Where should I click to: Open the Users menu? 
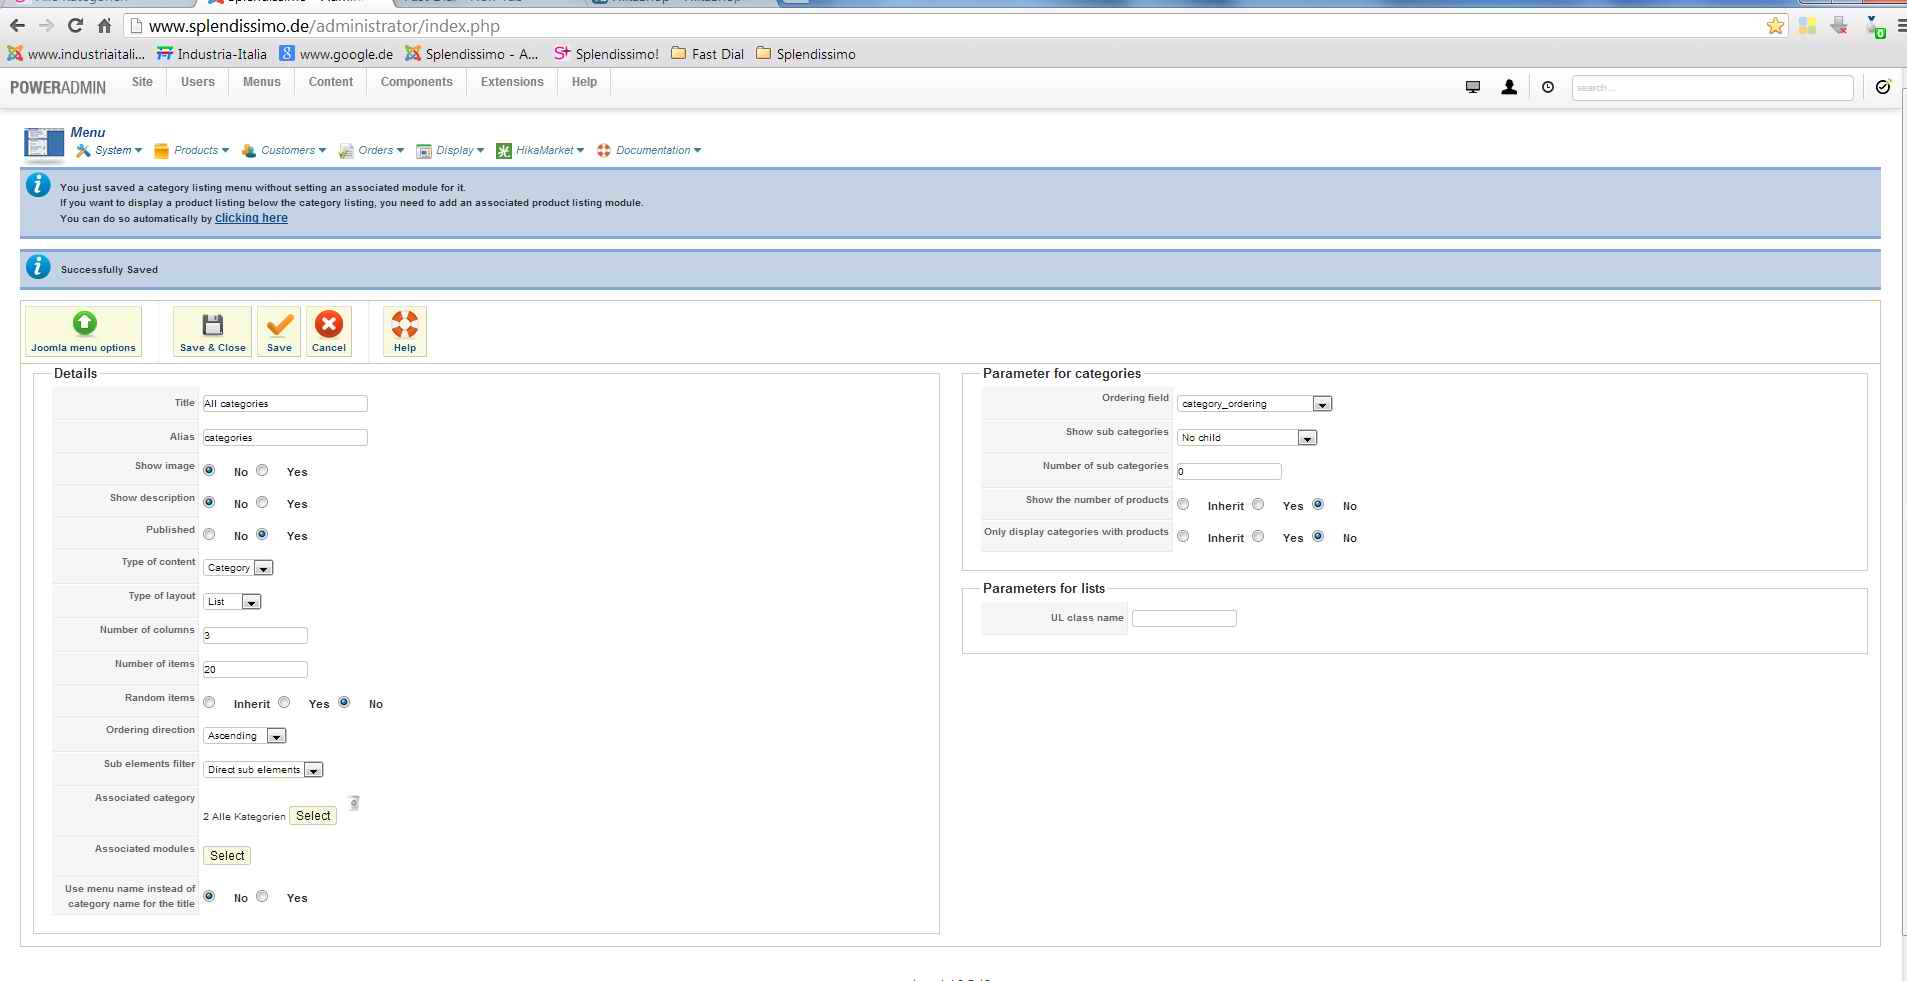pos(198,82)
